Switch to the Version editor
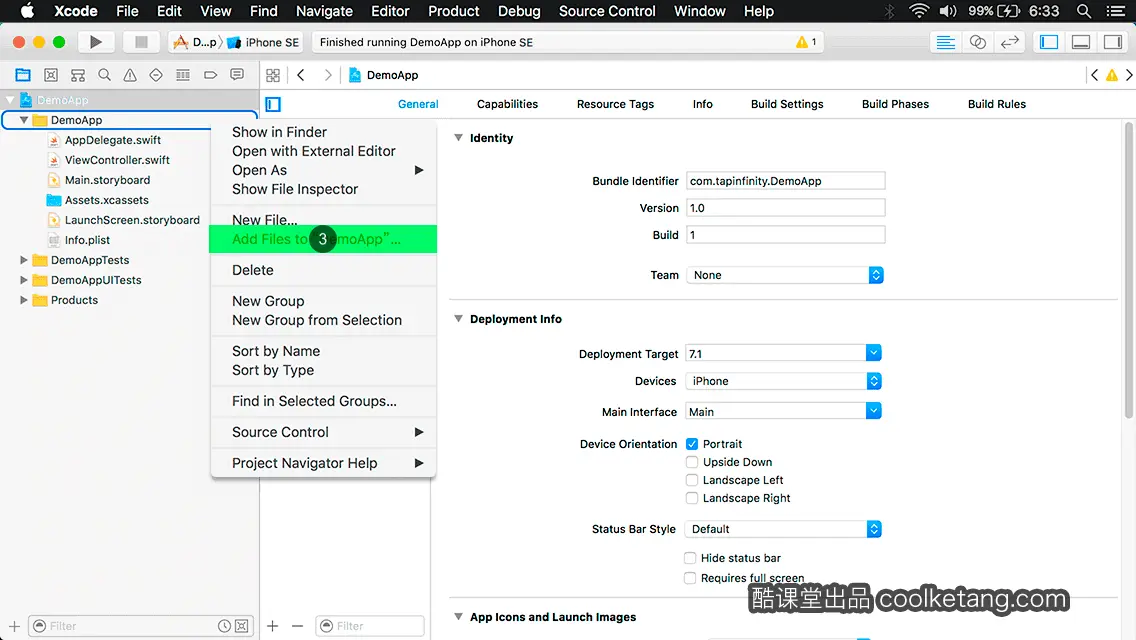The width and height of the screenshot is (1136, 640). (x=1009, y=42)
